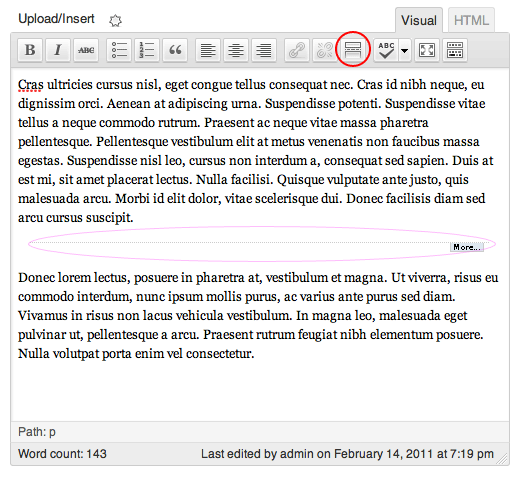Apply strikethrough with the ABC button
The width and height of the screenshot is (520, 480).
[86, 50]
